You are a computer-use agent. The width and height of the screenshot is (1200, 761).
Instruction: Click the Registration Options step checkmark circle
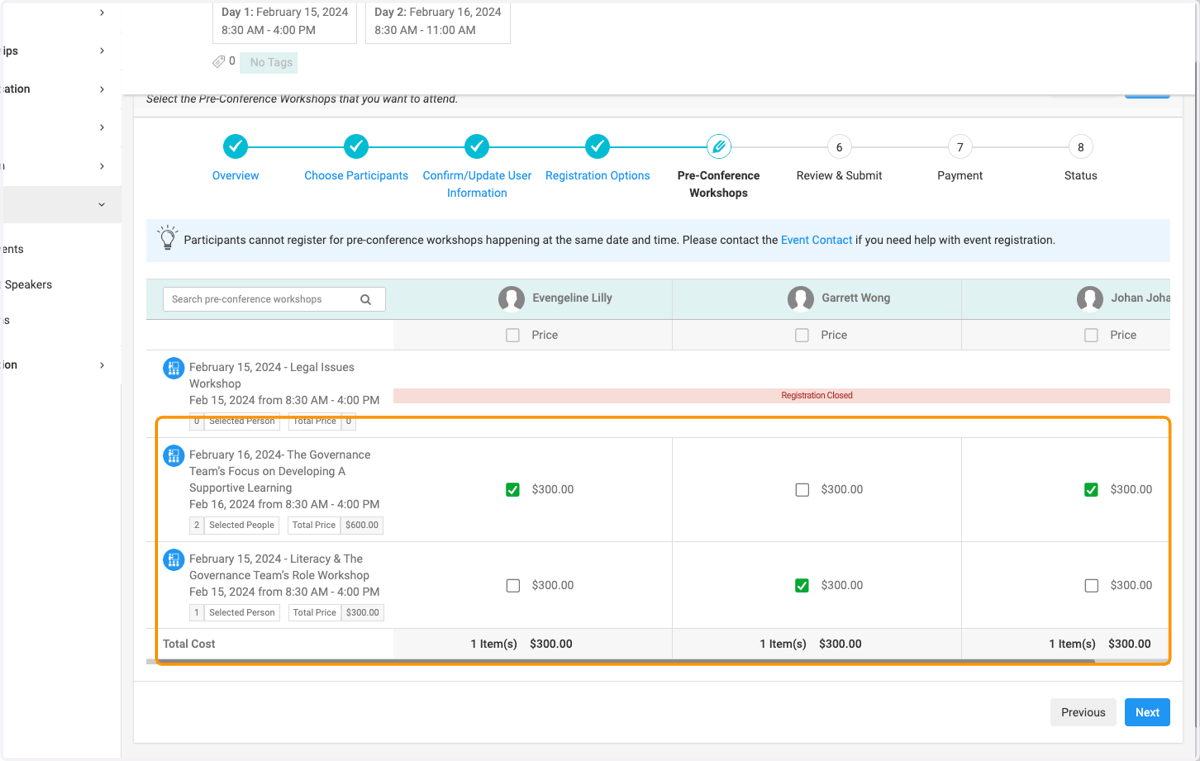[x=597, y=147]
